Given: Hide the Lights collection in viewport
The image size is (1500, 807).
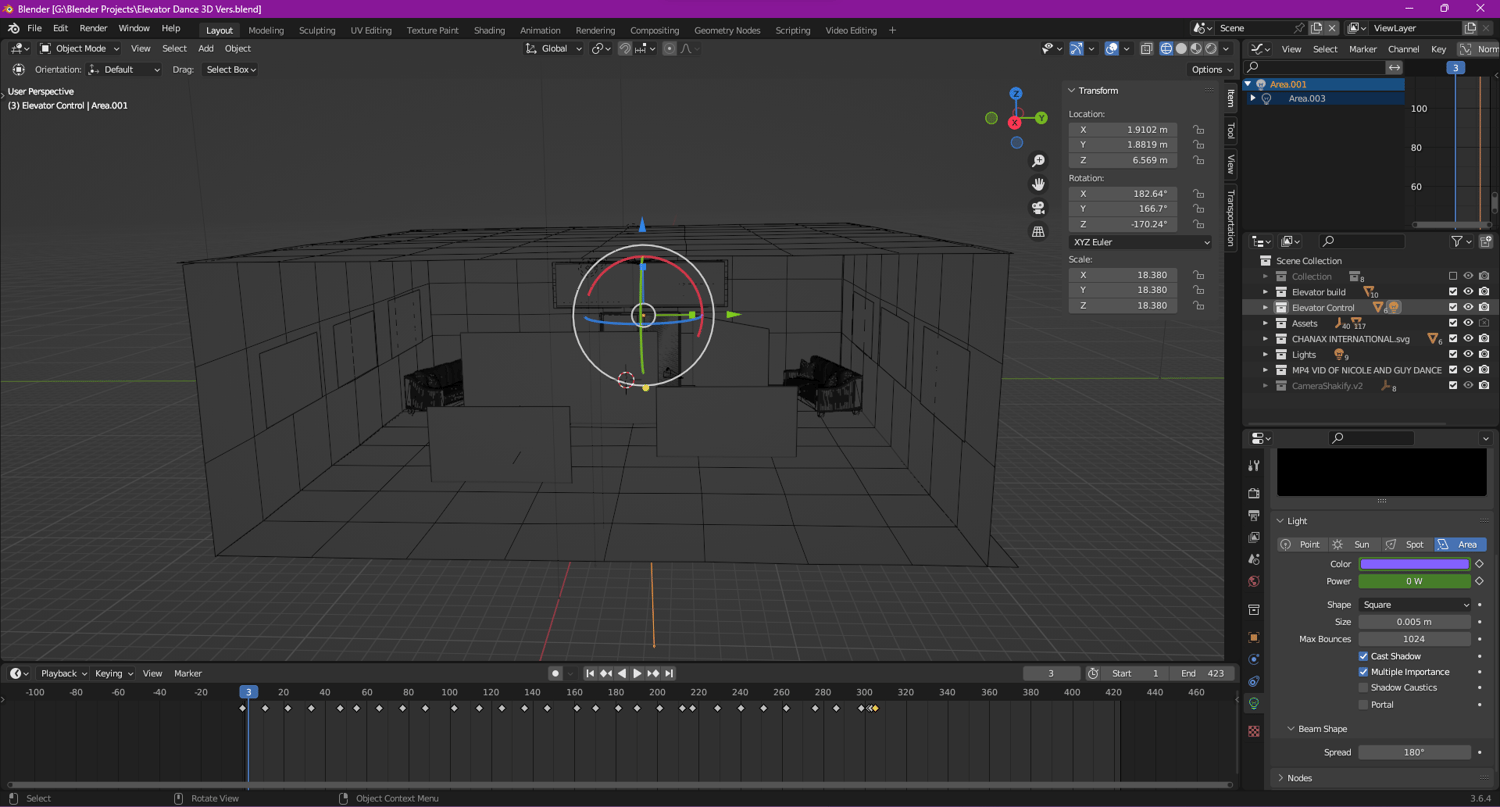Looking at the screenshot, I should [1468, 354].
